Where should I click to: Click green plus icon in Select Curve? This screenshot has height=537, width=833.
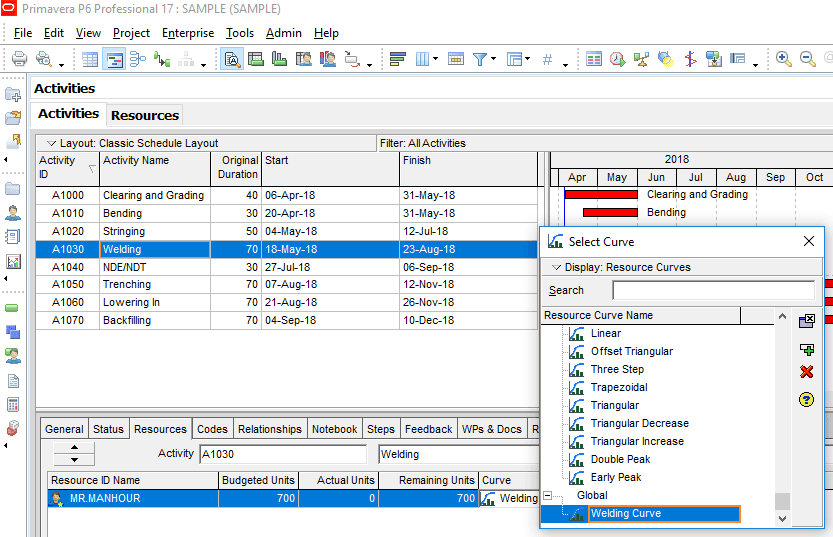point(806,349)
